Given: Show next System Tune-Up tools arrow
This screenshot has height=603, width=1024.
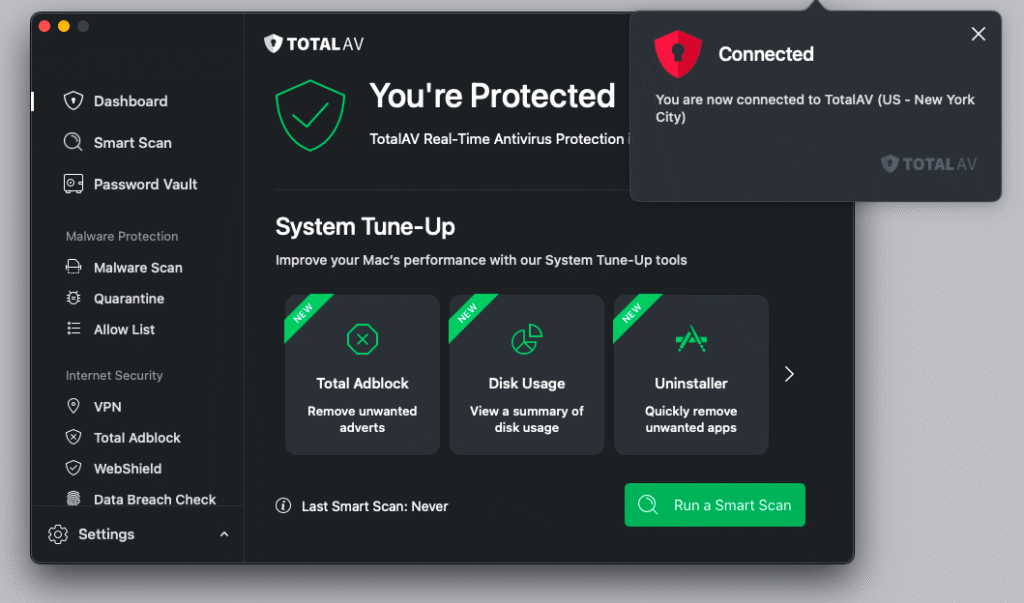Looking at the screenshot, I should coord(789,374).
